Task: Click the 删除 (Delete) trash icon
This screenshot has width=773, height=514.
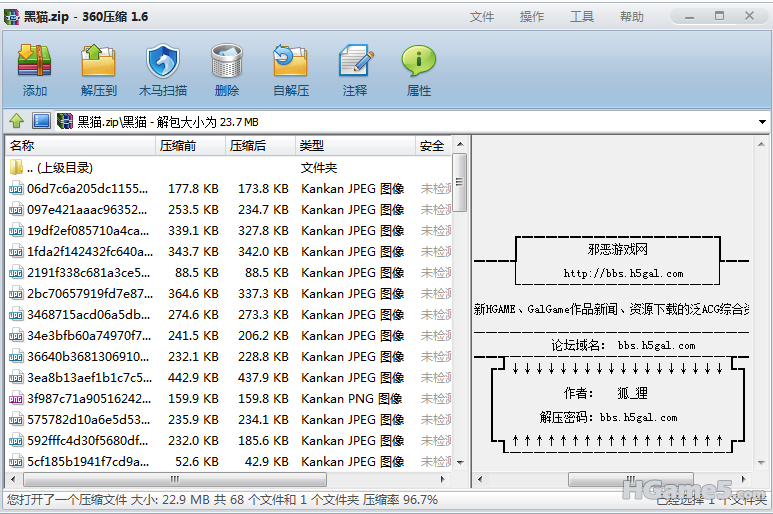Action: tap(227, 70)
